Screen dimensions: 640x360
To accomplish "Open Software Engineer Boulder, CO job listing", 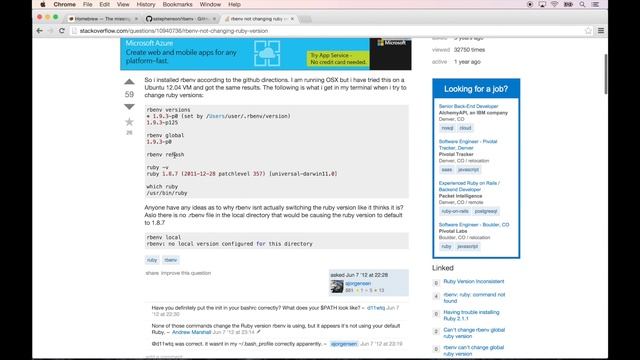I will 474,224.
